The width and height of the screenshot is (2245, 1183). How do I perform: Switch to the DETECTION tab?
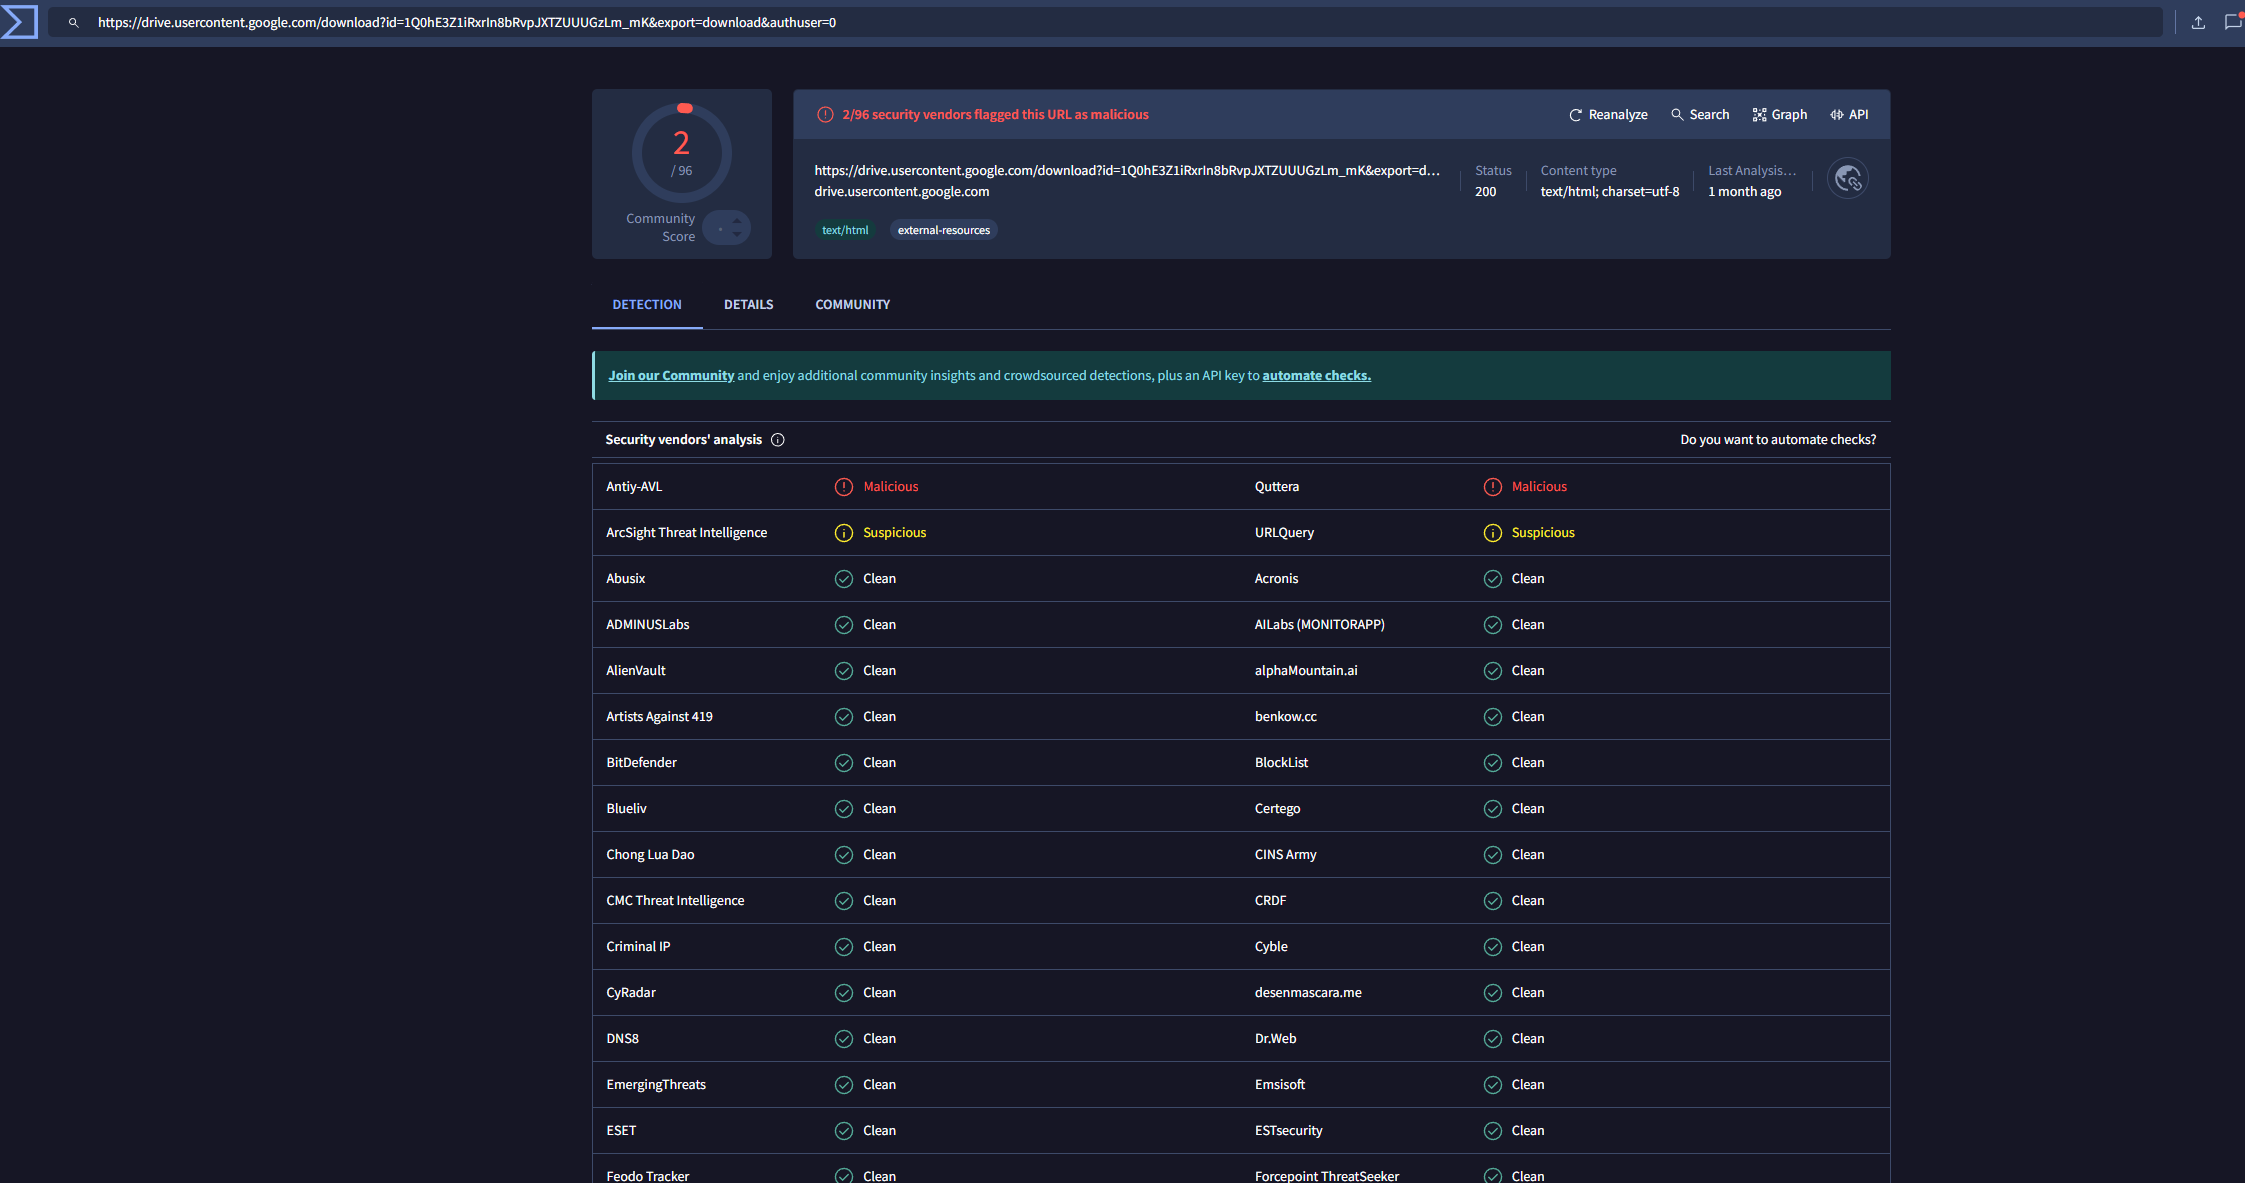(647, 305)
